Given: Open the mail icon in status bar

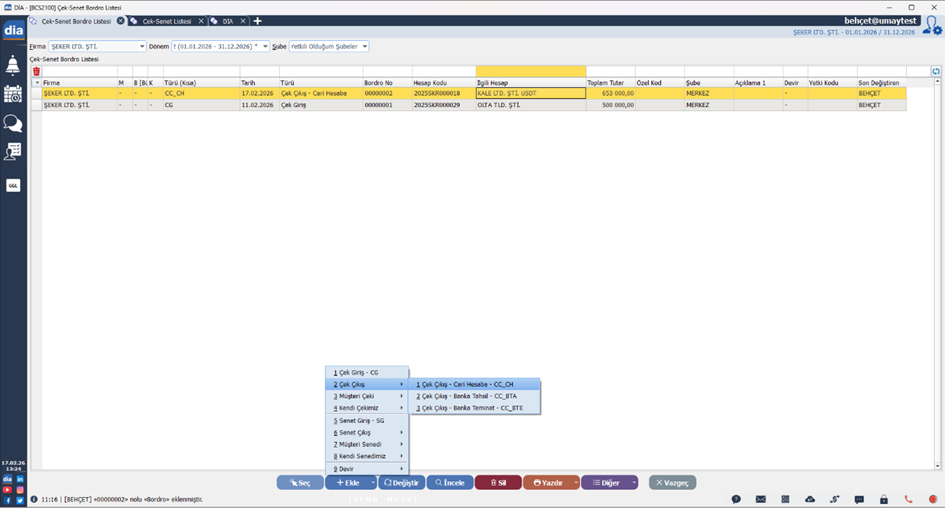Looking at the screenshot, I should 760,499.
